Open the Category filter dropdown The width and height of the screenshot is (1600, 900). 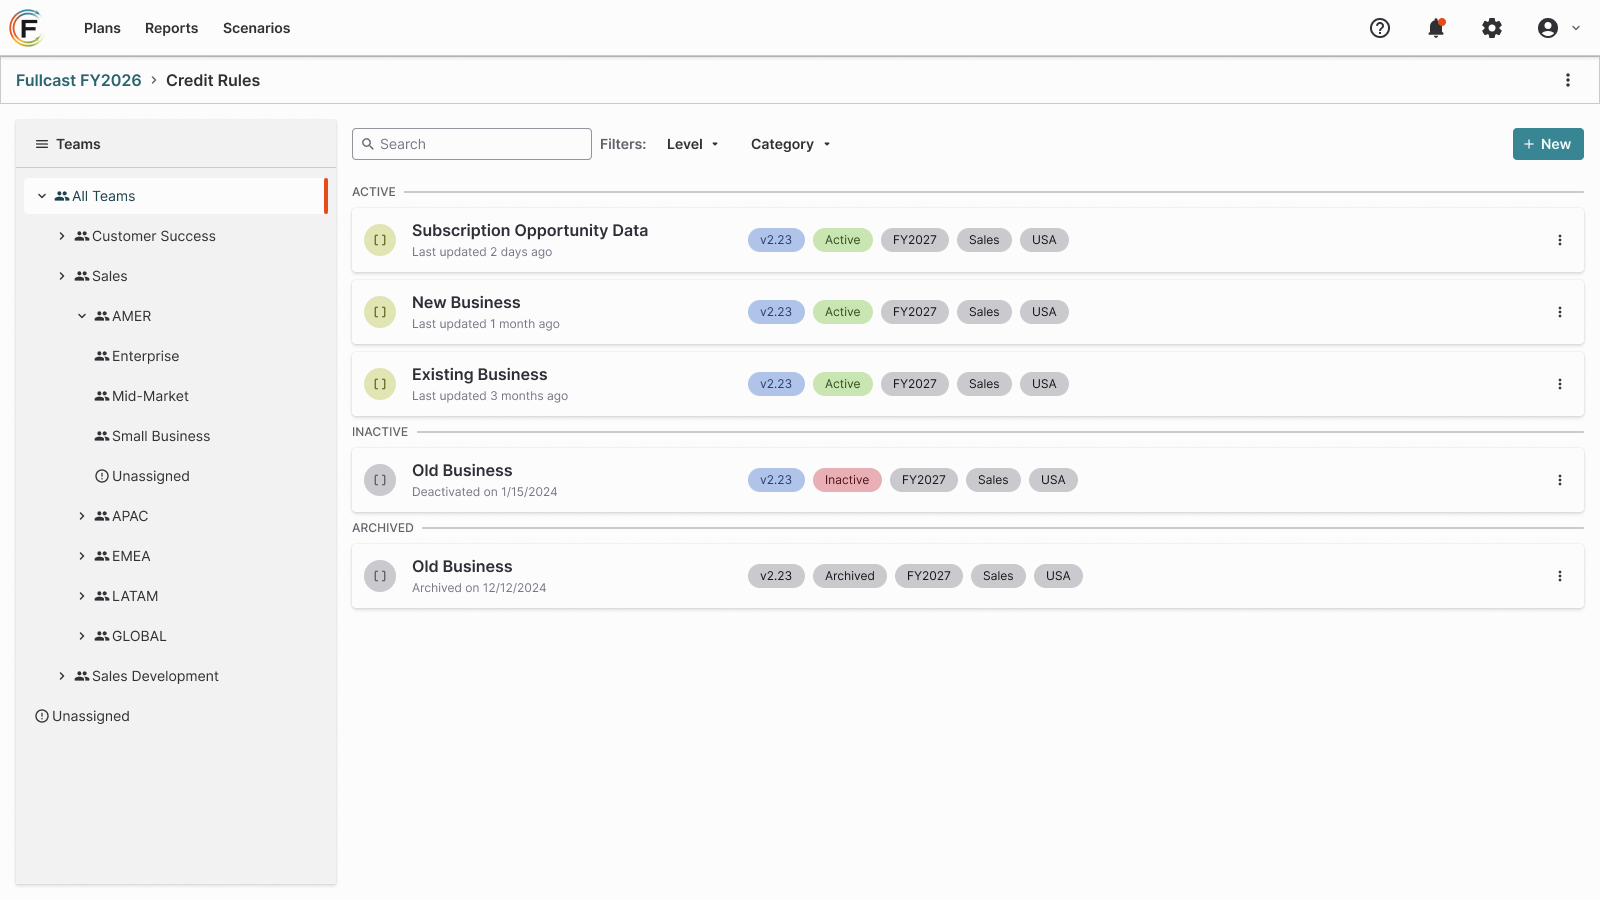click(x=791, y=144)
